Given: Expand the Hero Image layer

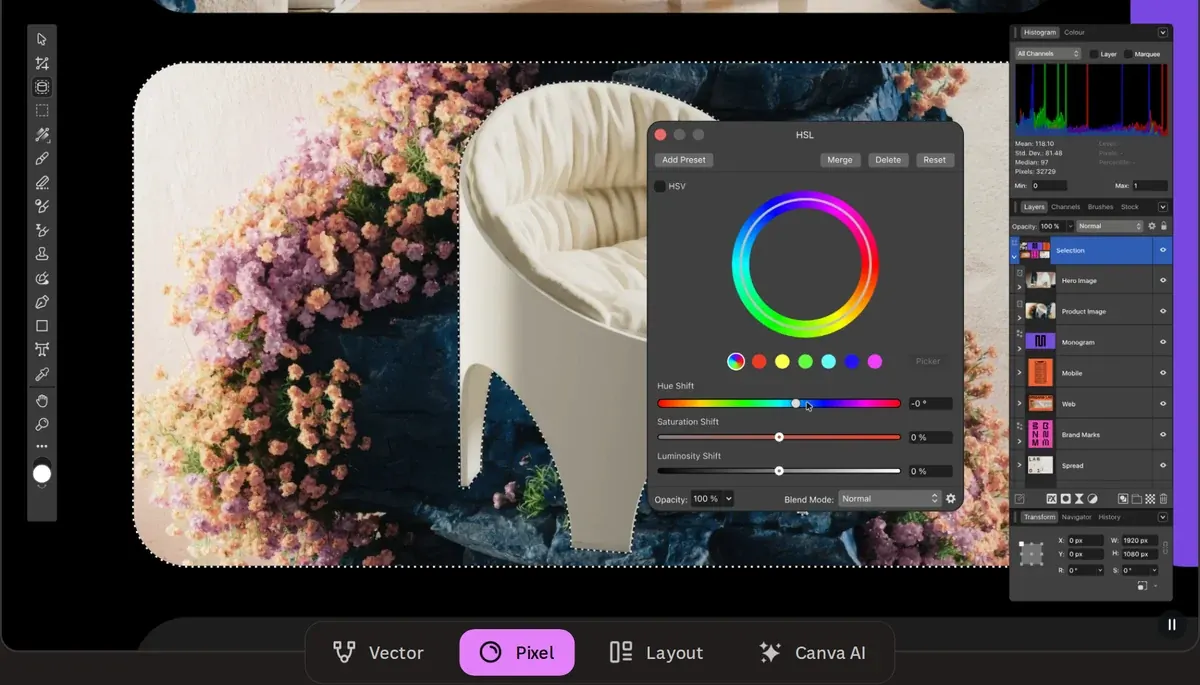Looking at the screenshot, I should point(1020,286).
